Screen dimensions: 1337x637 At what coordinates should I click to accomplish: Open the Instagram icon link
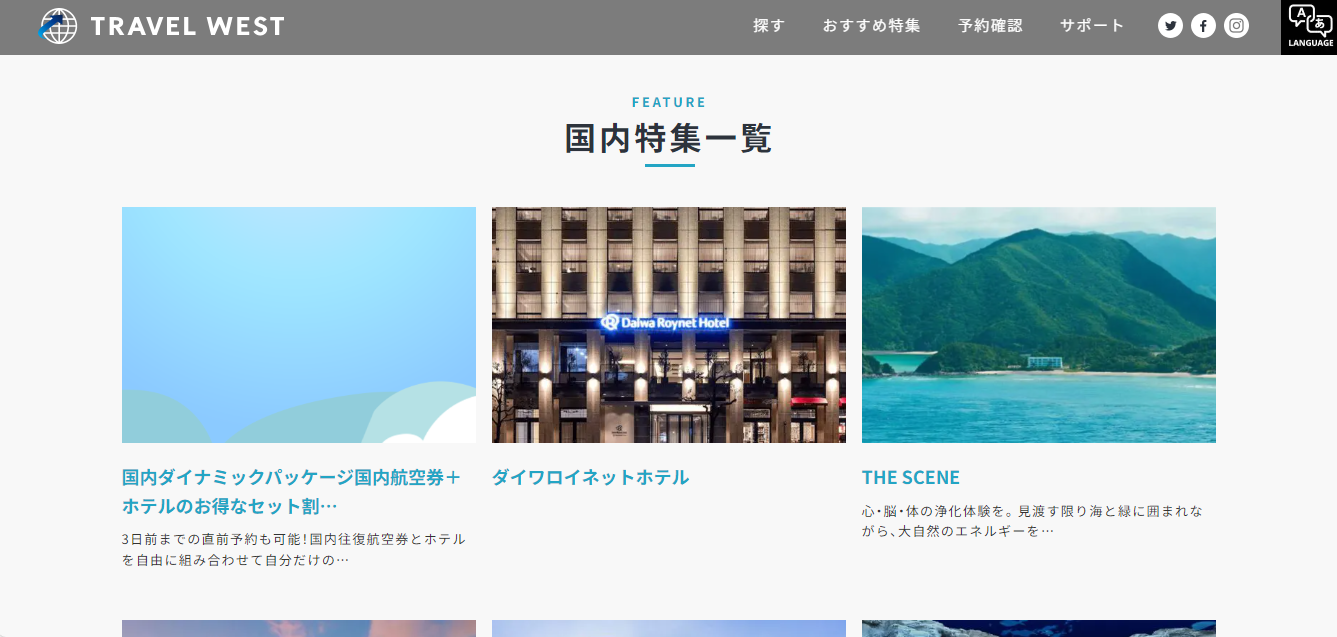click(1237, 26)
